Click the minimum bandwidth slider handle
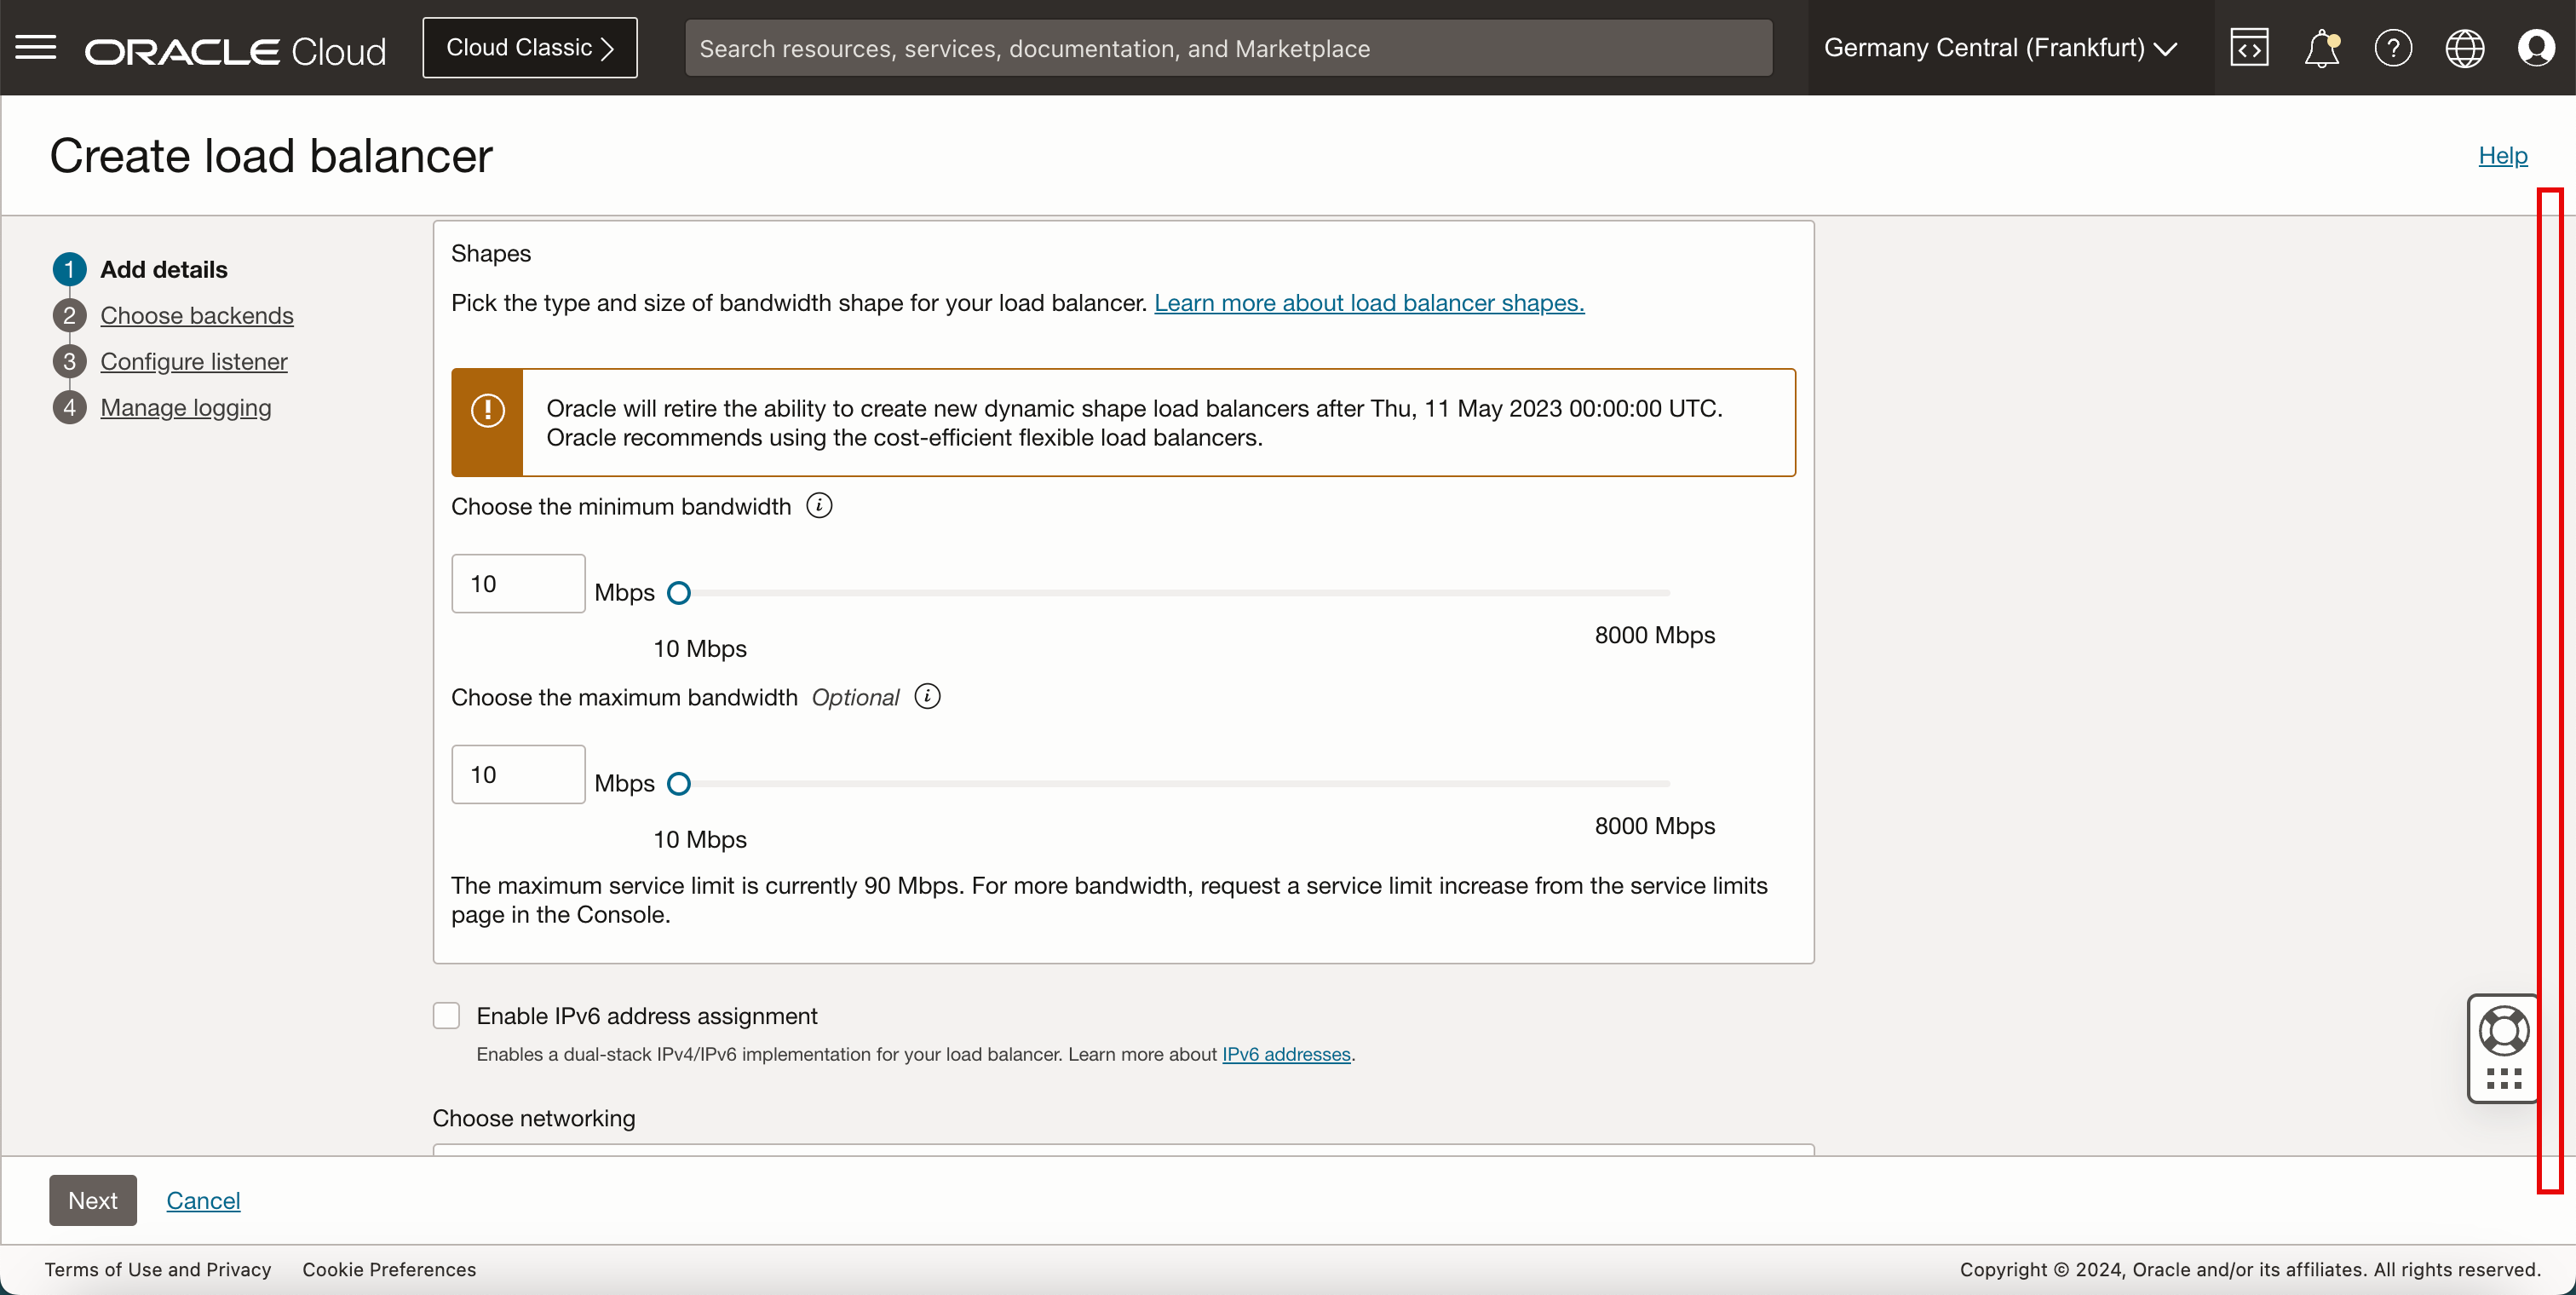 678,593
